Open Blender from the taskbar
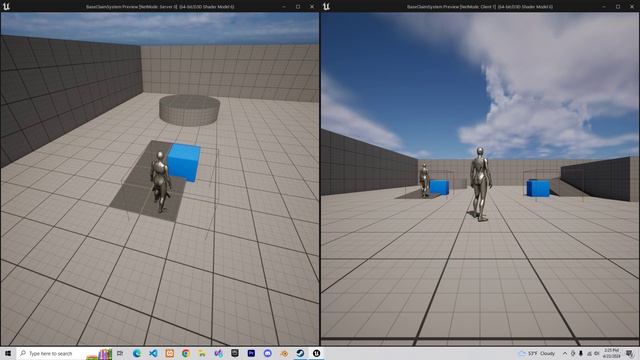The image size is (640, 360). (x=284, y=353)
